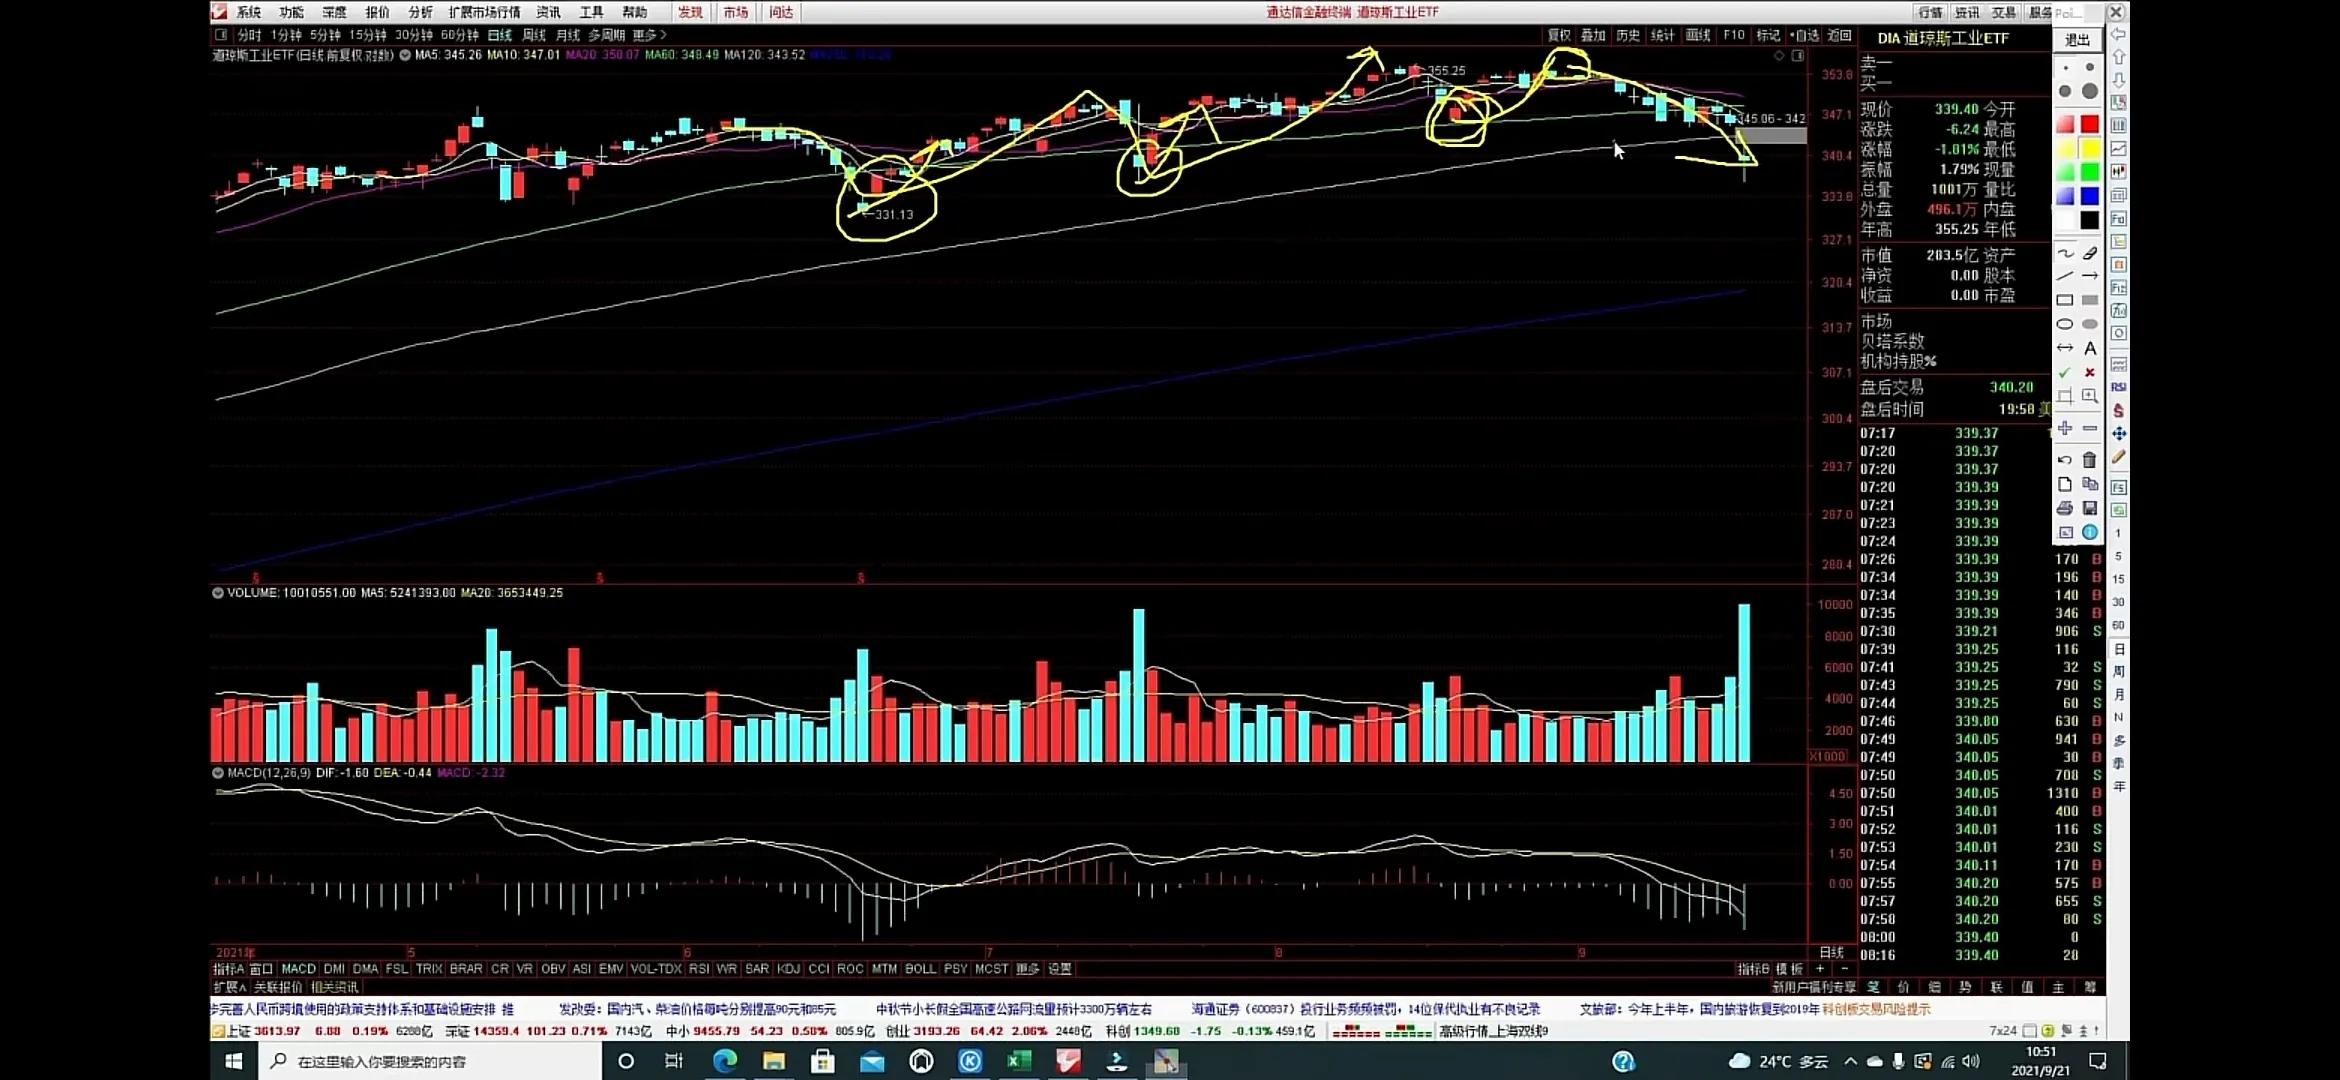Toggle the VOLUME panel indicator circle
Screen dimensions: 2340x1080
217,593
